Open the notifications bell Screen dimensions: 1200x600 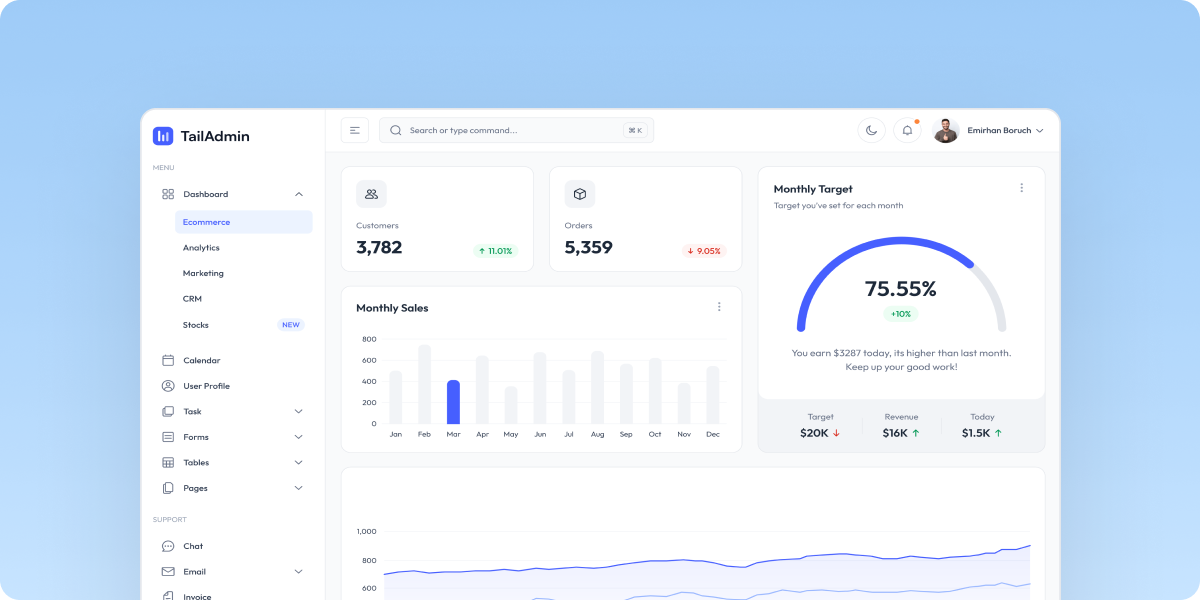click(x=907, y=130)
